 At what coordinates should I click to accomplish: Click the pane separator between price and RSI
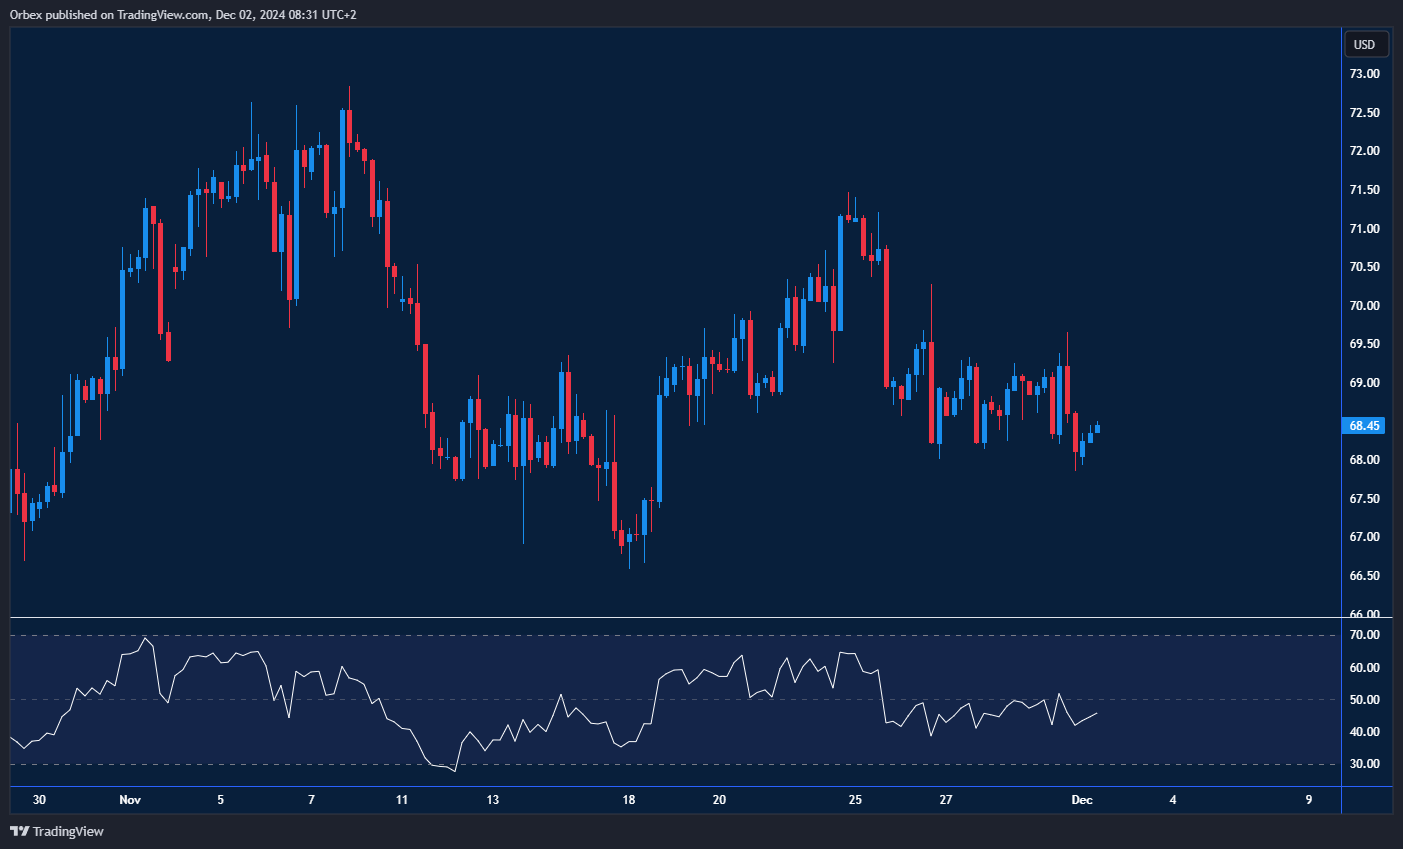[x=675, y=618]
